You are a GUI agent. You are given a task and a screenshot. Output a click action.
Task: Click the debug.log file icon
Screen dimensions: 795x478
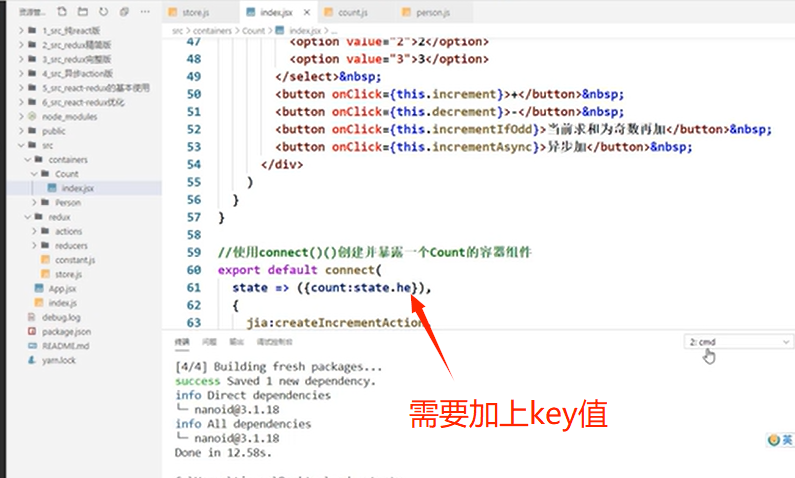click(32, 317)
